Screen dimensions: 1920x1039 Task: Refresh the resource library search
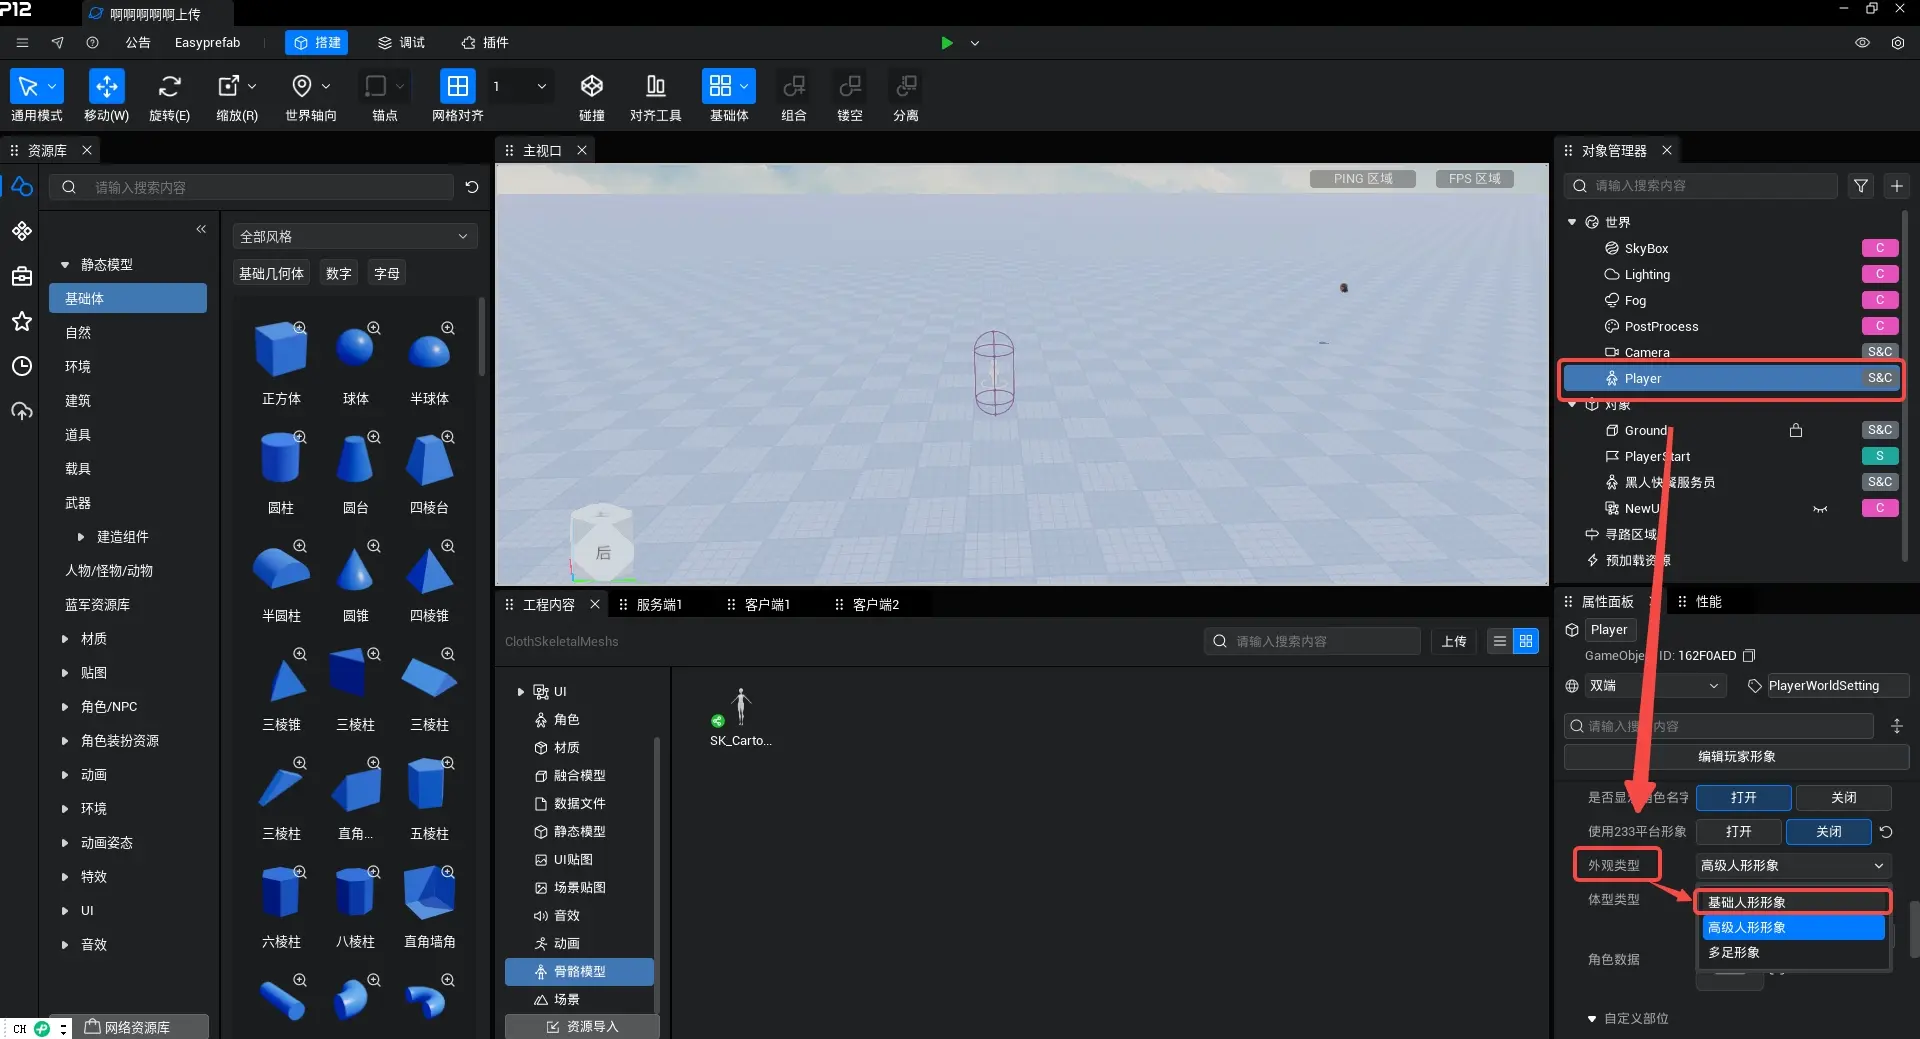pos(472,187)
